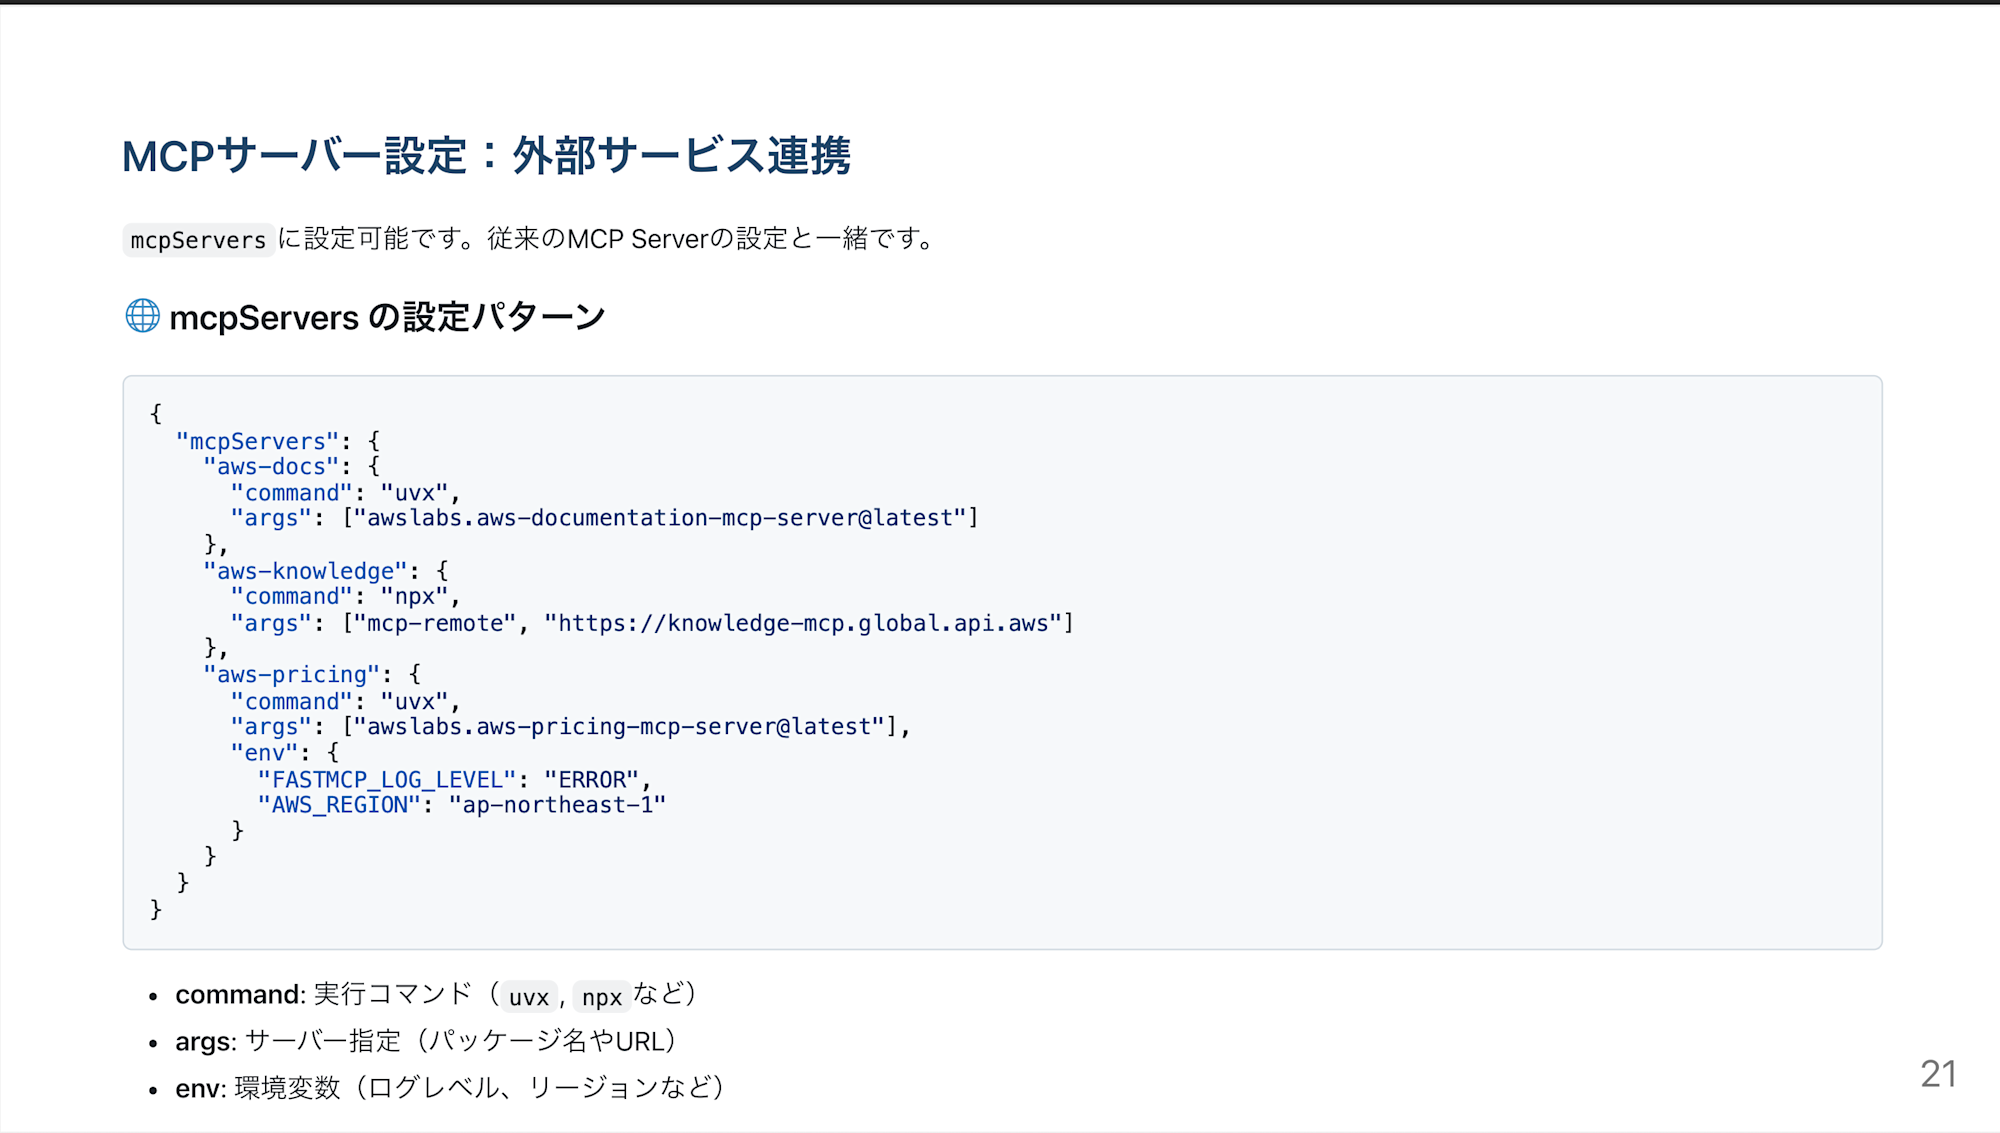Click the "AWS_REGION" key

point(339,805)
